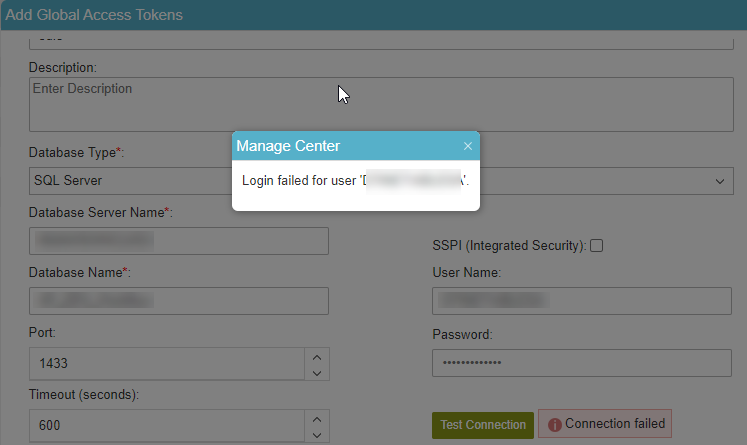This screenshot has width=747, height=445.
Task: Select the Database Name input field
Action: (x=179, y=301)
